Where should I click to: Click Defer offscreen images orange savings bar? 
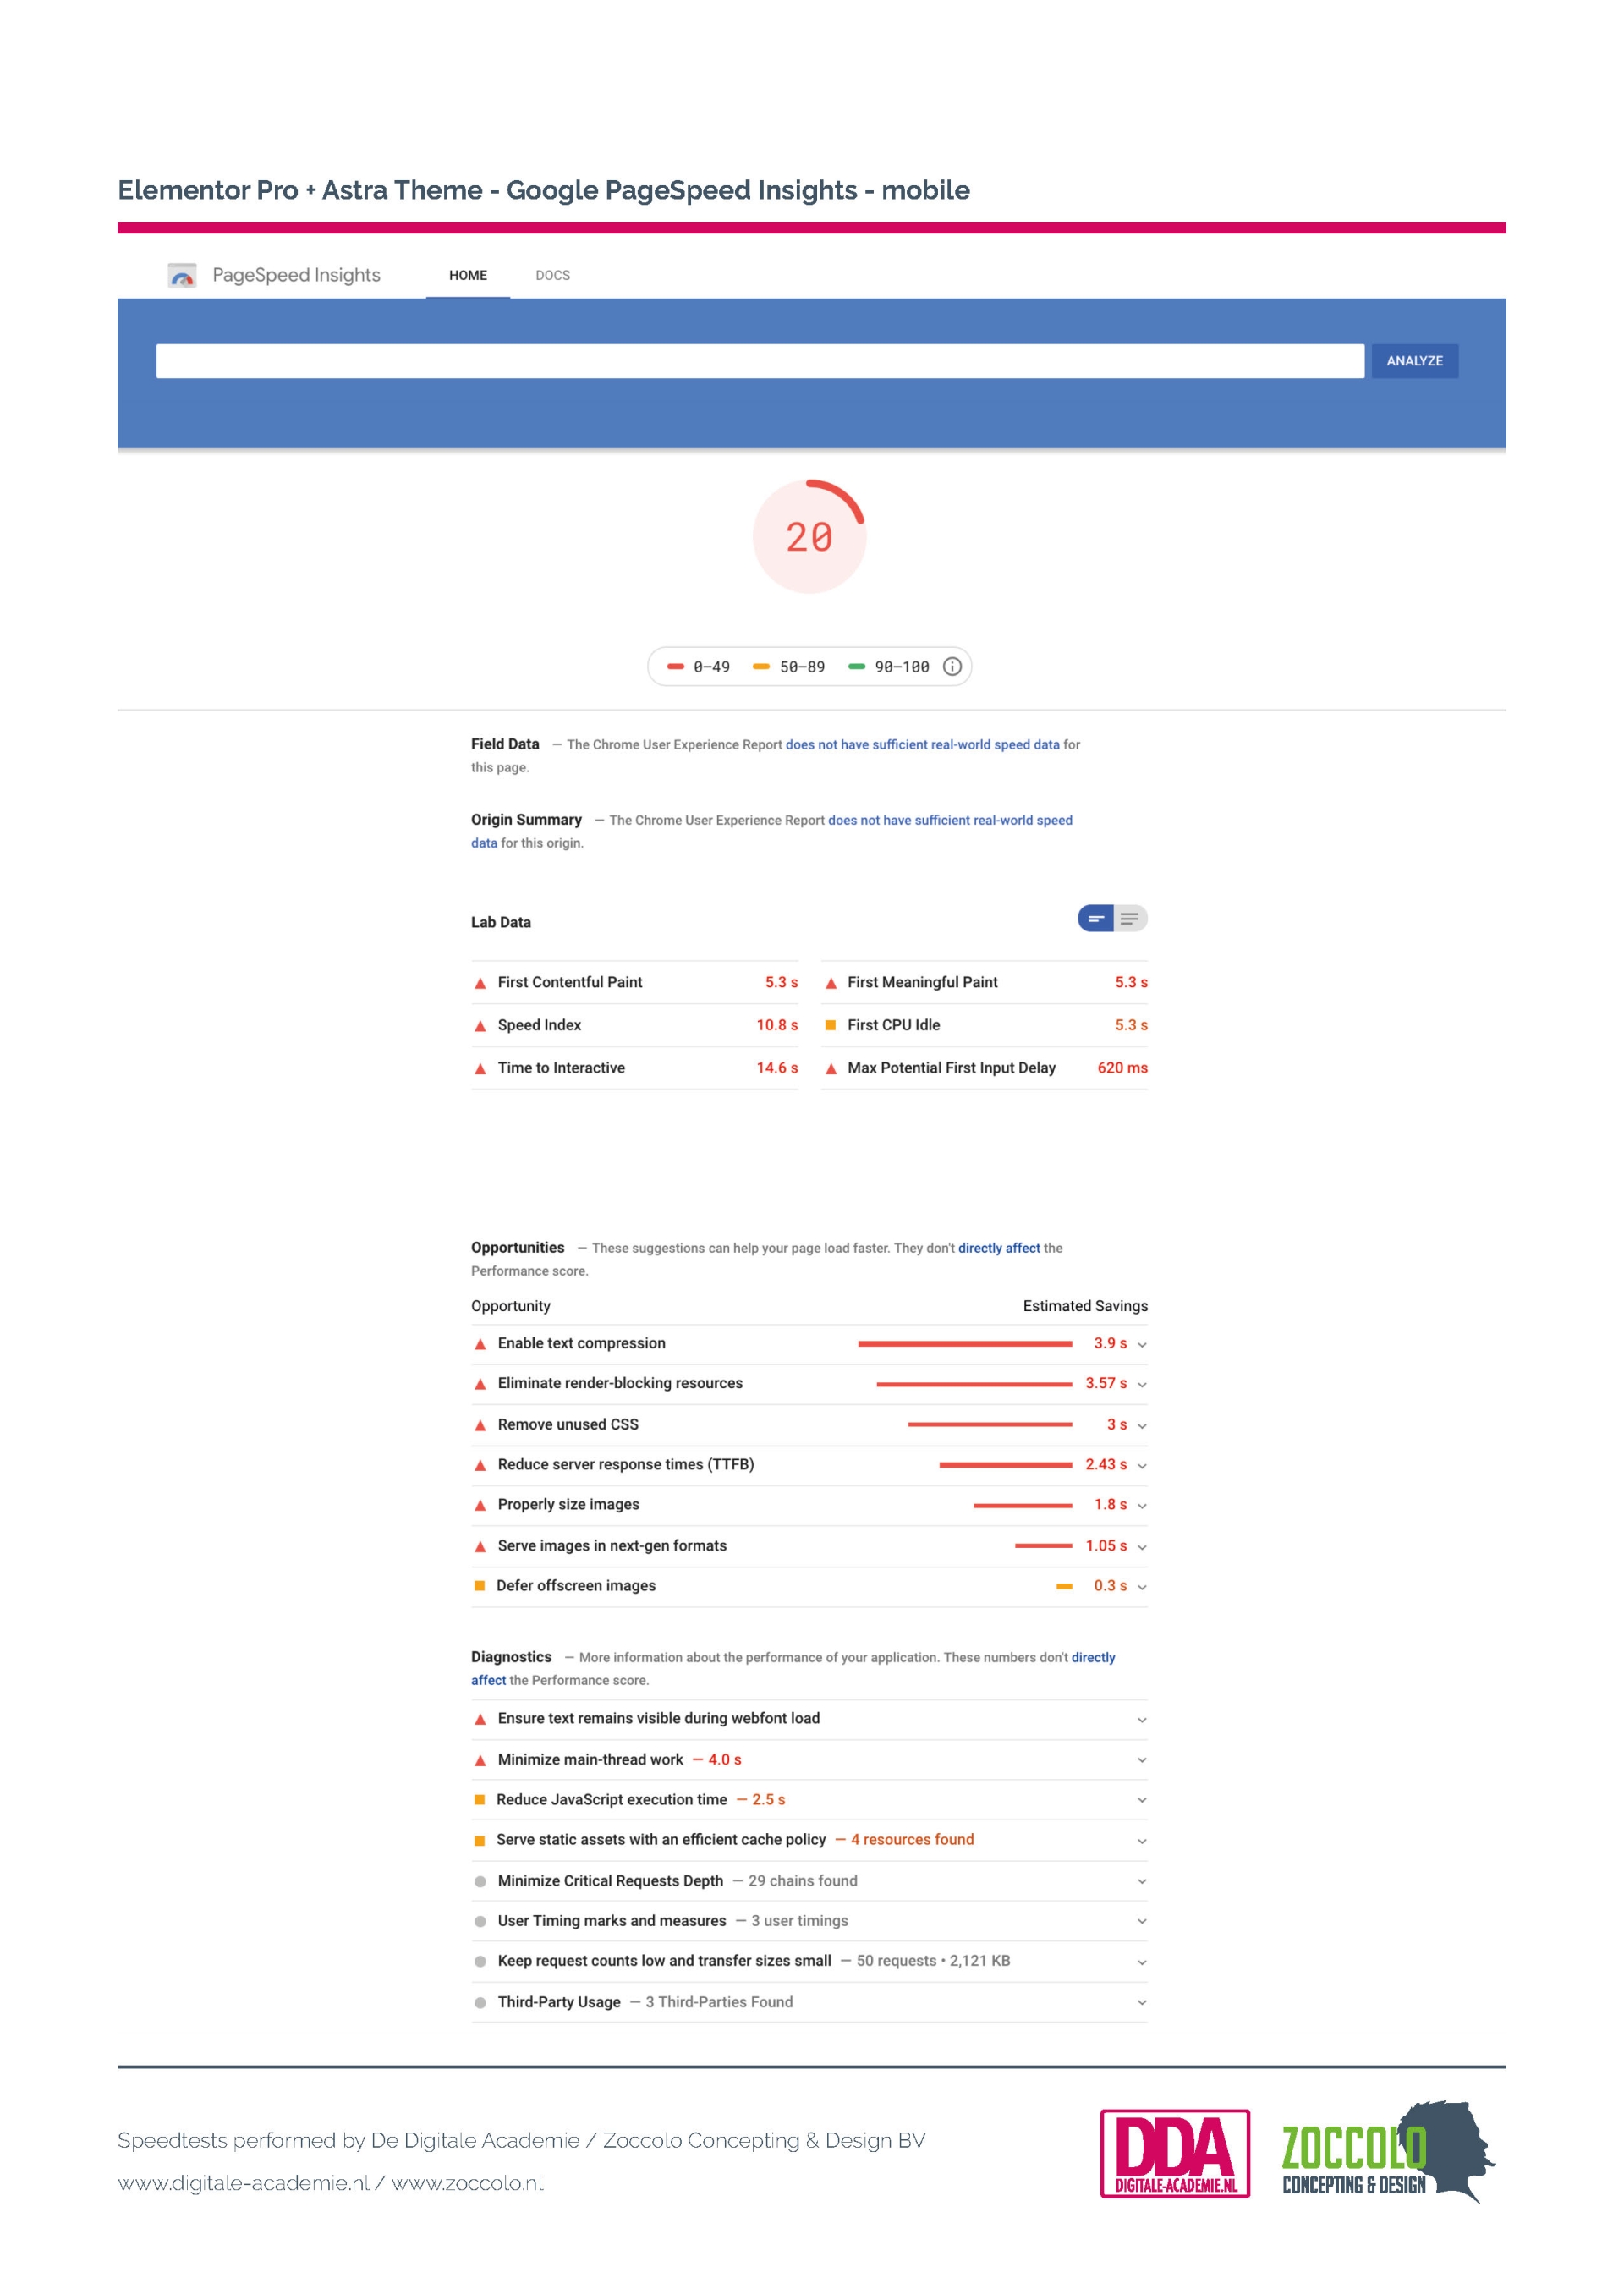1064,1586
